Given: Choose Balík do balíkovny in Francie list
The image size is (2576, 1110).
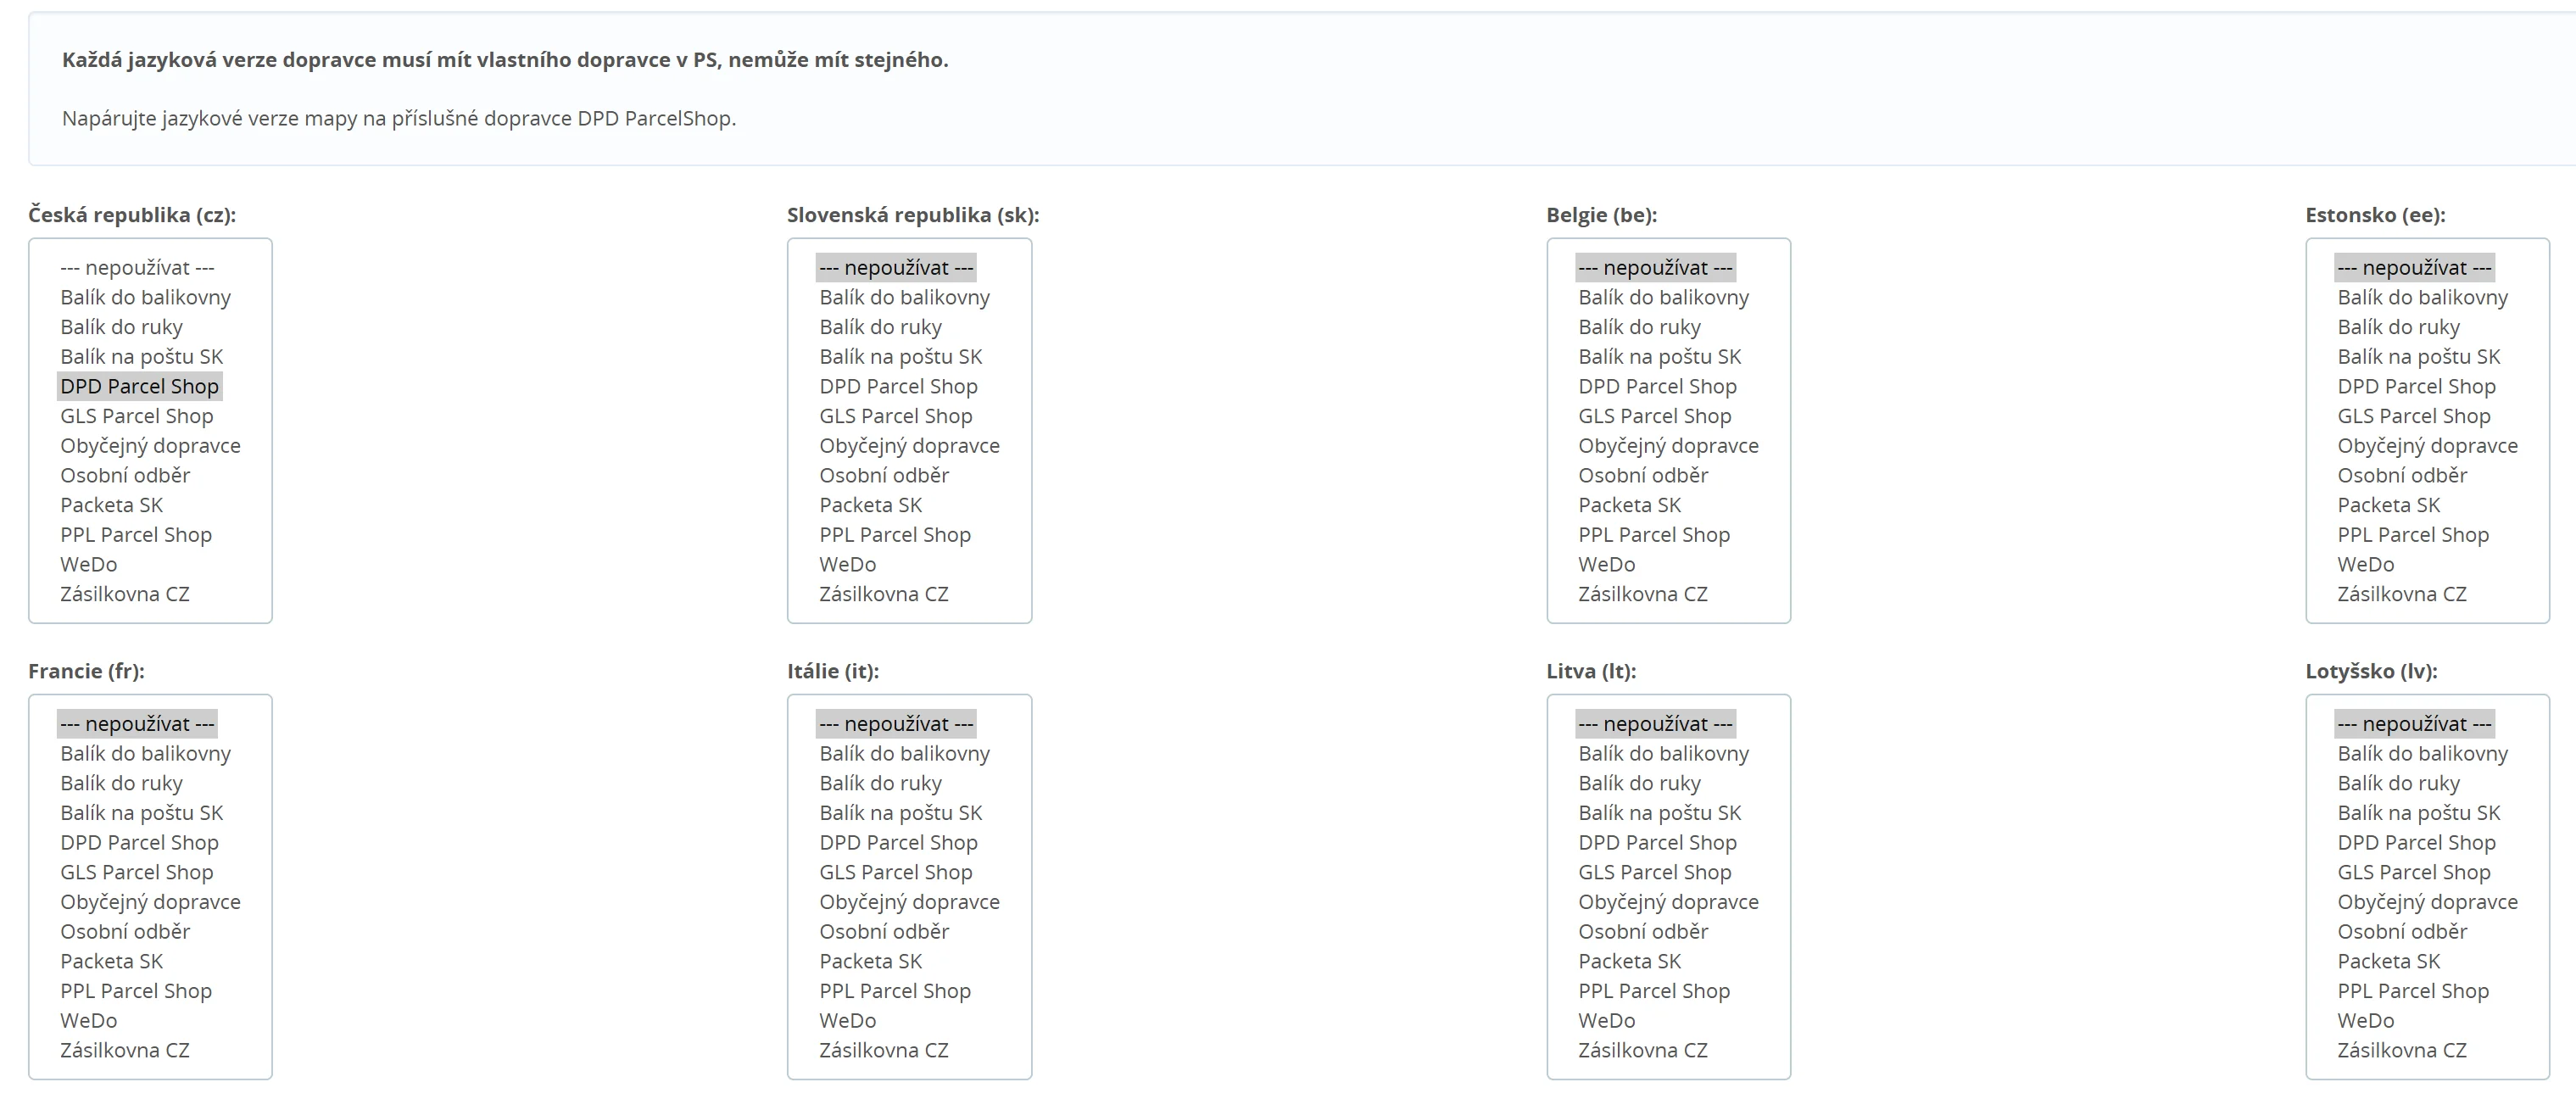Looking at the screenshot, I should coord(145,753).
